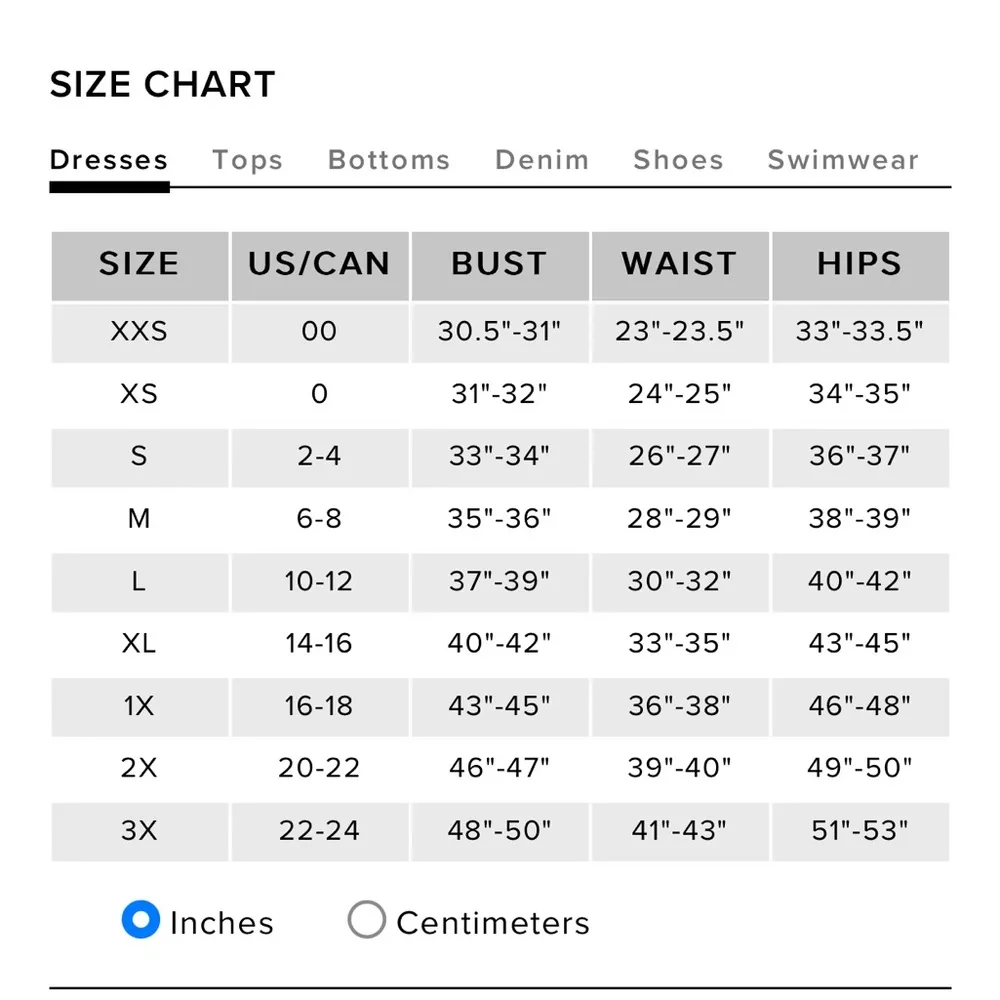Screen dimensions: 1000x1000
Task: Click the SIZE CHART heading
Action: [x=163, y=86]
